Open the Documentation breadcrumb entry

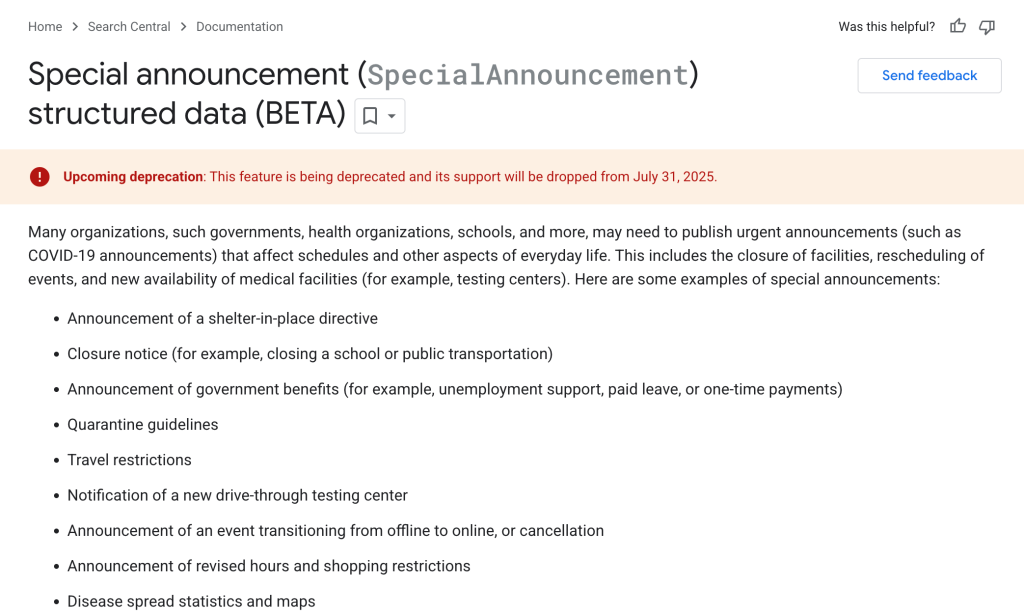click(239, 26)
